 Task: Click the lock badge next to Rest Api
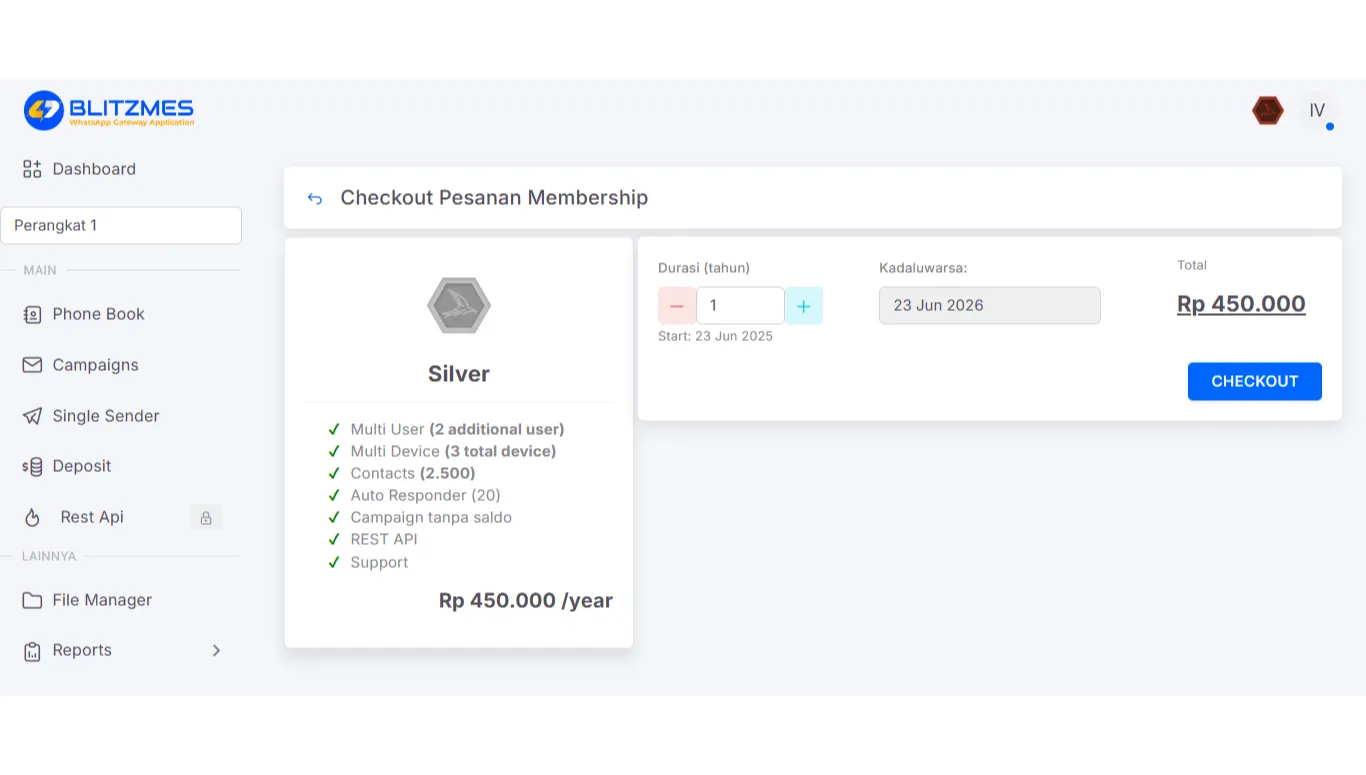click(x=206, y=517)
